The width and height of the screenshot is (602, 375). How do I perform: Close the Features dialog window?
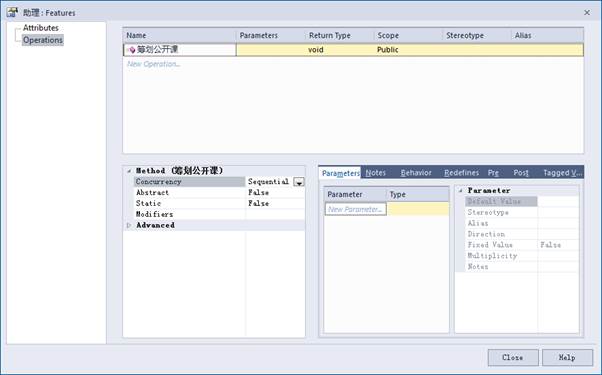[x=587, y=13]
